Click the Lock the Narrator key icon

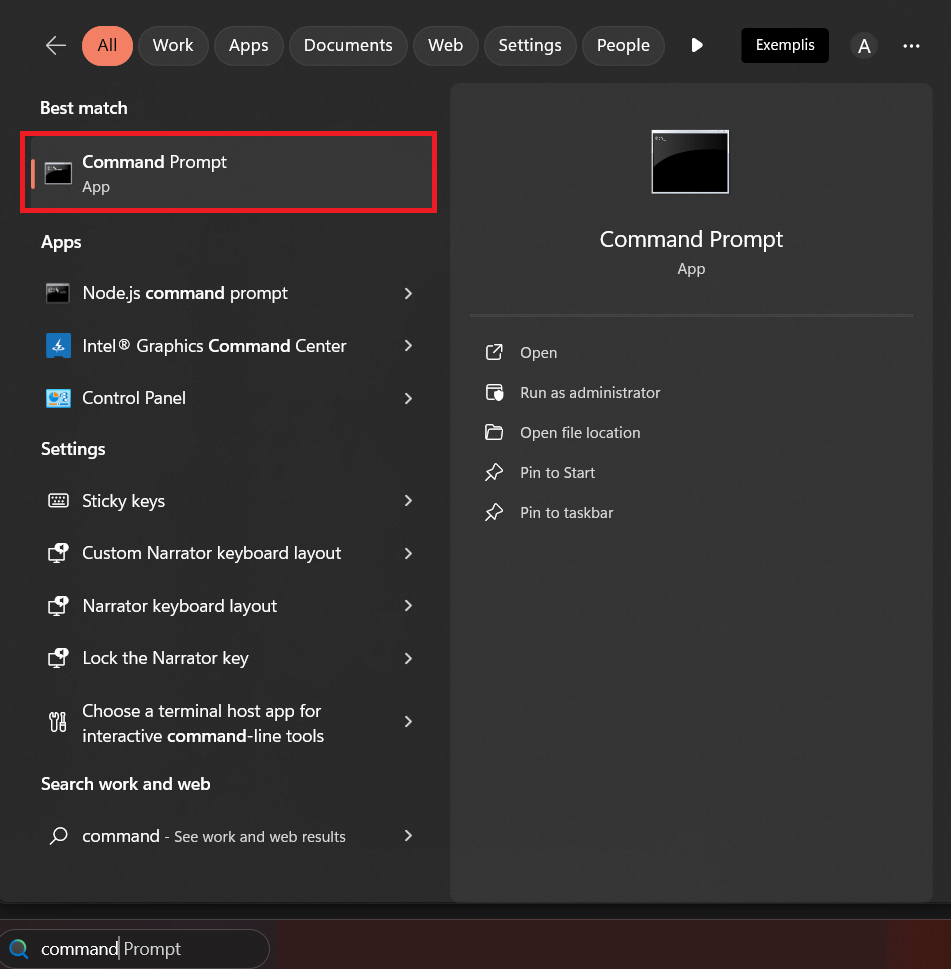click(58, 658)
